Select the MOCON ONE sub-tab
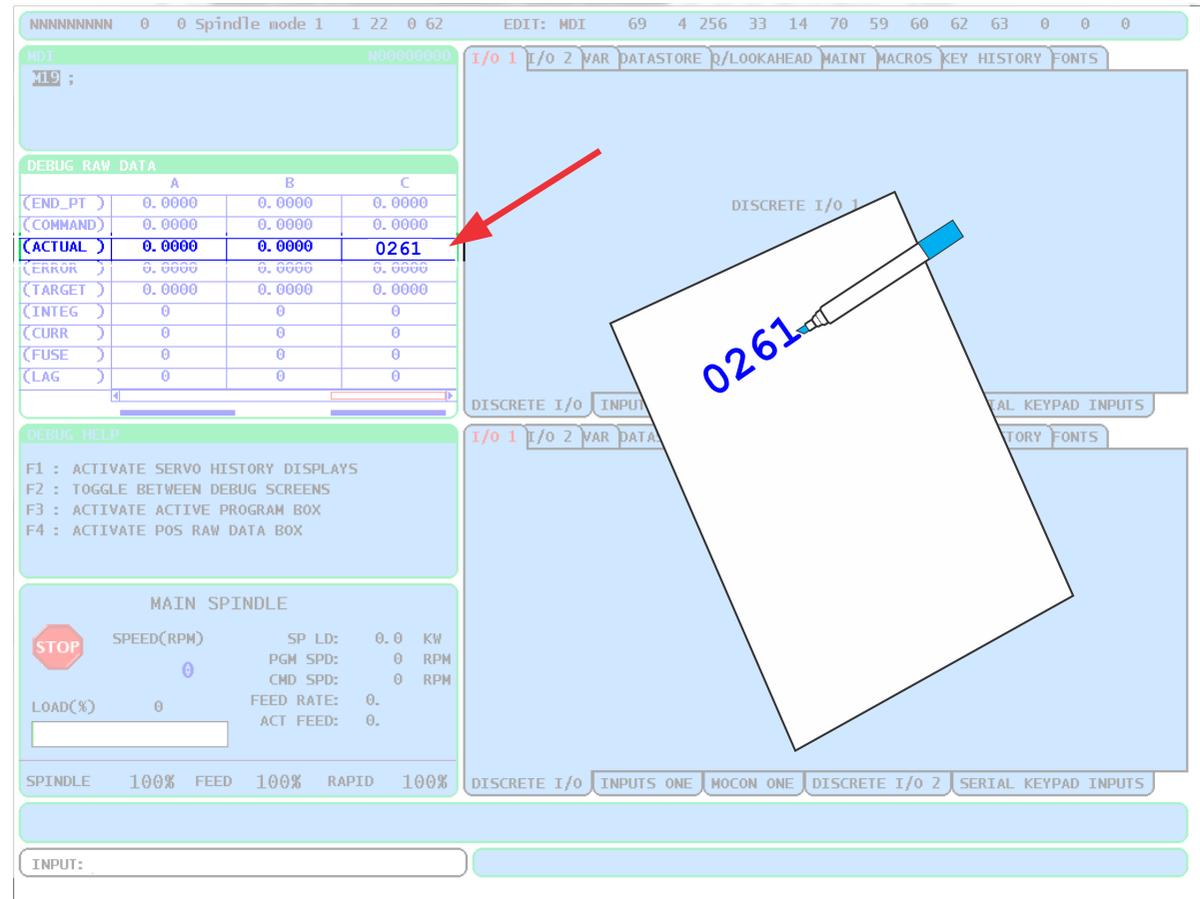The width and height of the screenshot is (1200, 899). pyautogui.click(x=753, y=784)
